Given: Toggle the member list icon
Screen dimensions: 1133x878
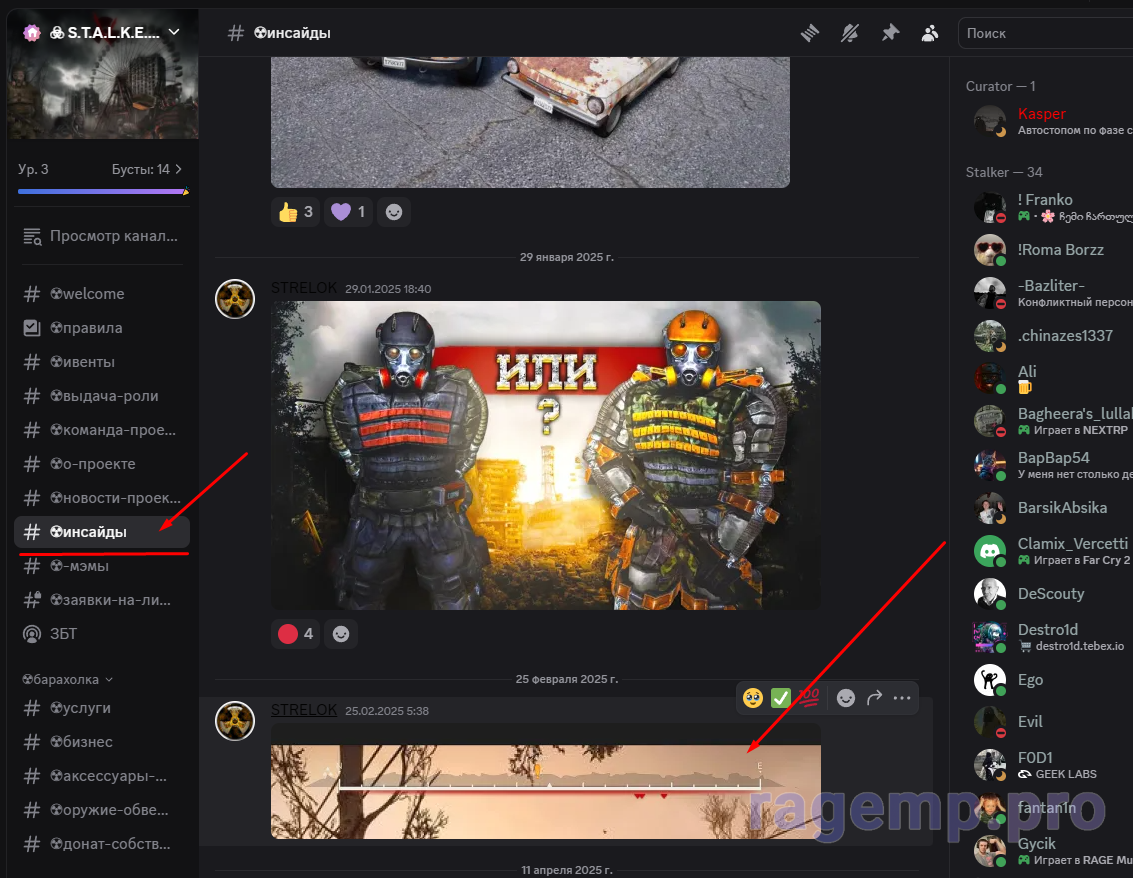Looking at the screenshot, I should (x=930, y=33).
